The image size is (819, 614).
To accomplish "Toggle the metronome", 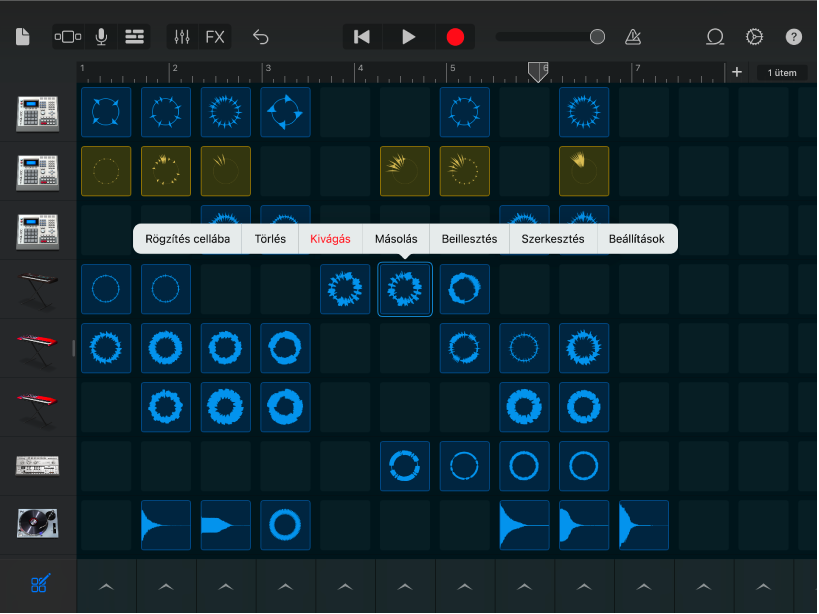I will 632,36.
